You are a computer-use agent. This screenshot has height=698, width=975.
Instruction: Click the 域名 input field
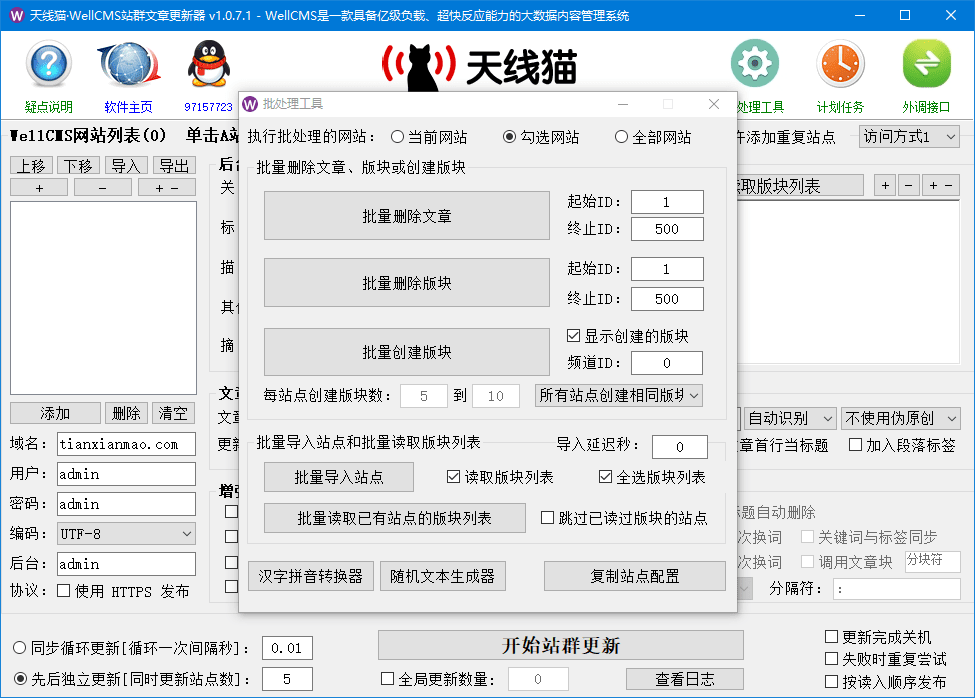(x=126, y=444)
